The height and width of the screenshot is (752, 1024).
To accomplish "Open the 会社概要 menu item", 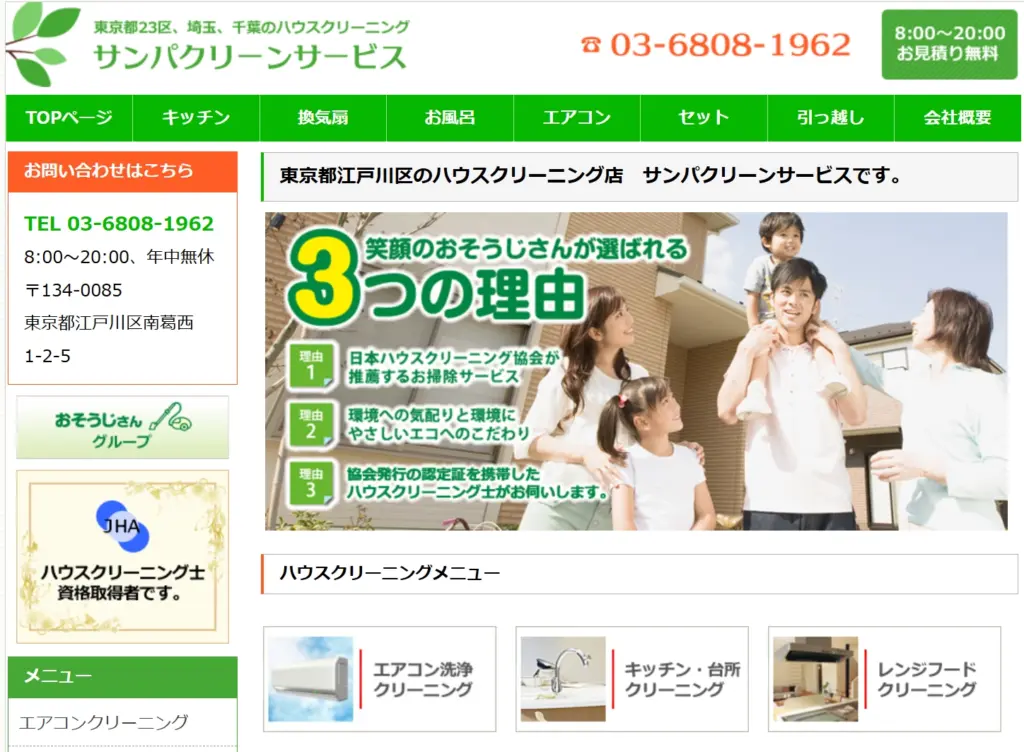I will coord(957,118).
